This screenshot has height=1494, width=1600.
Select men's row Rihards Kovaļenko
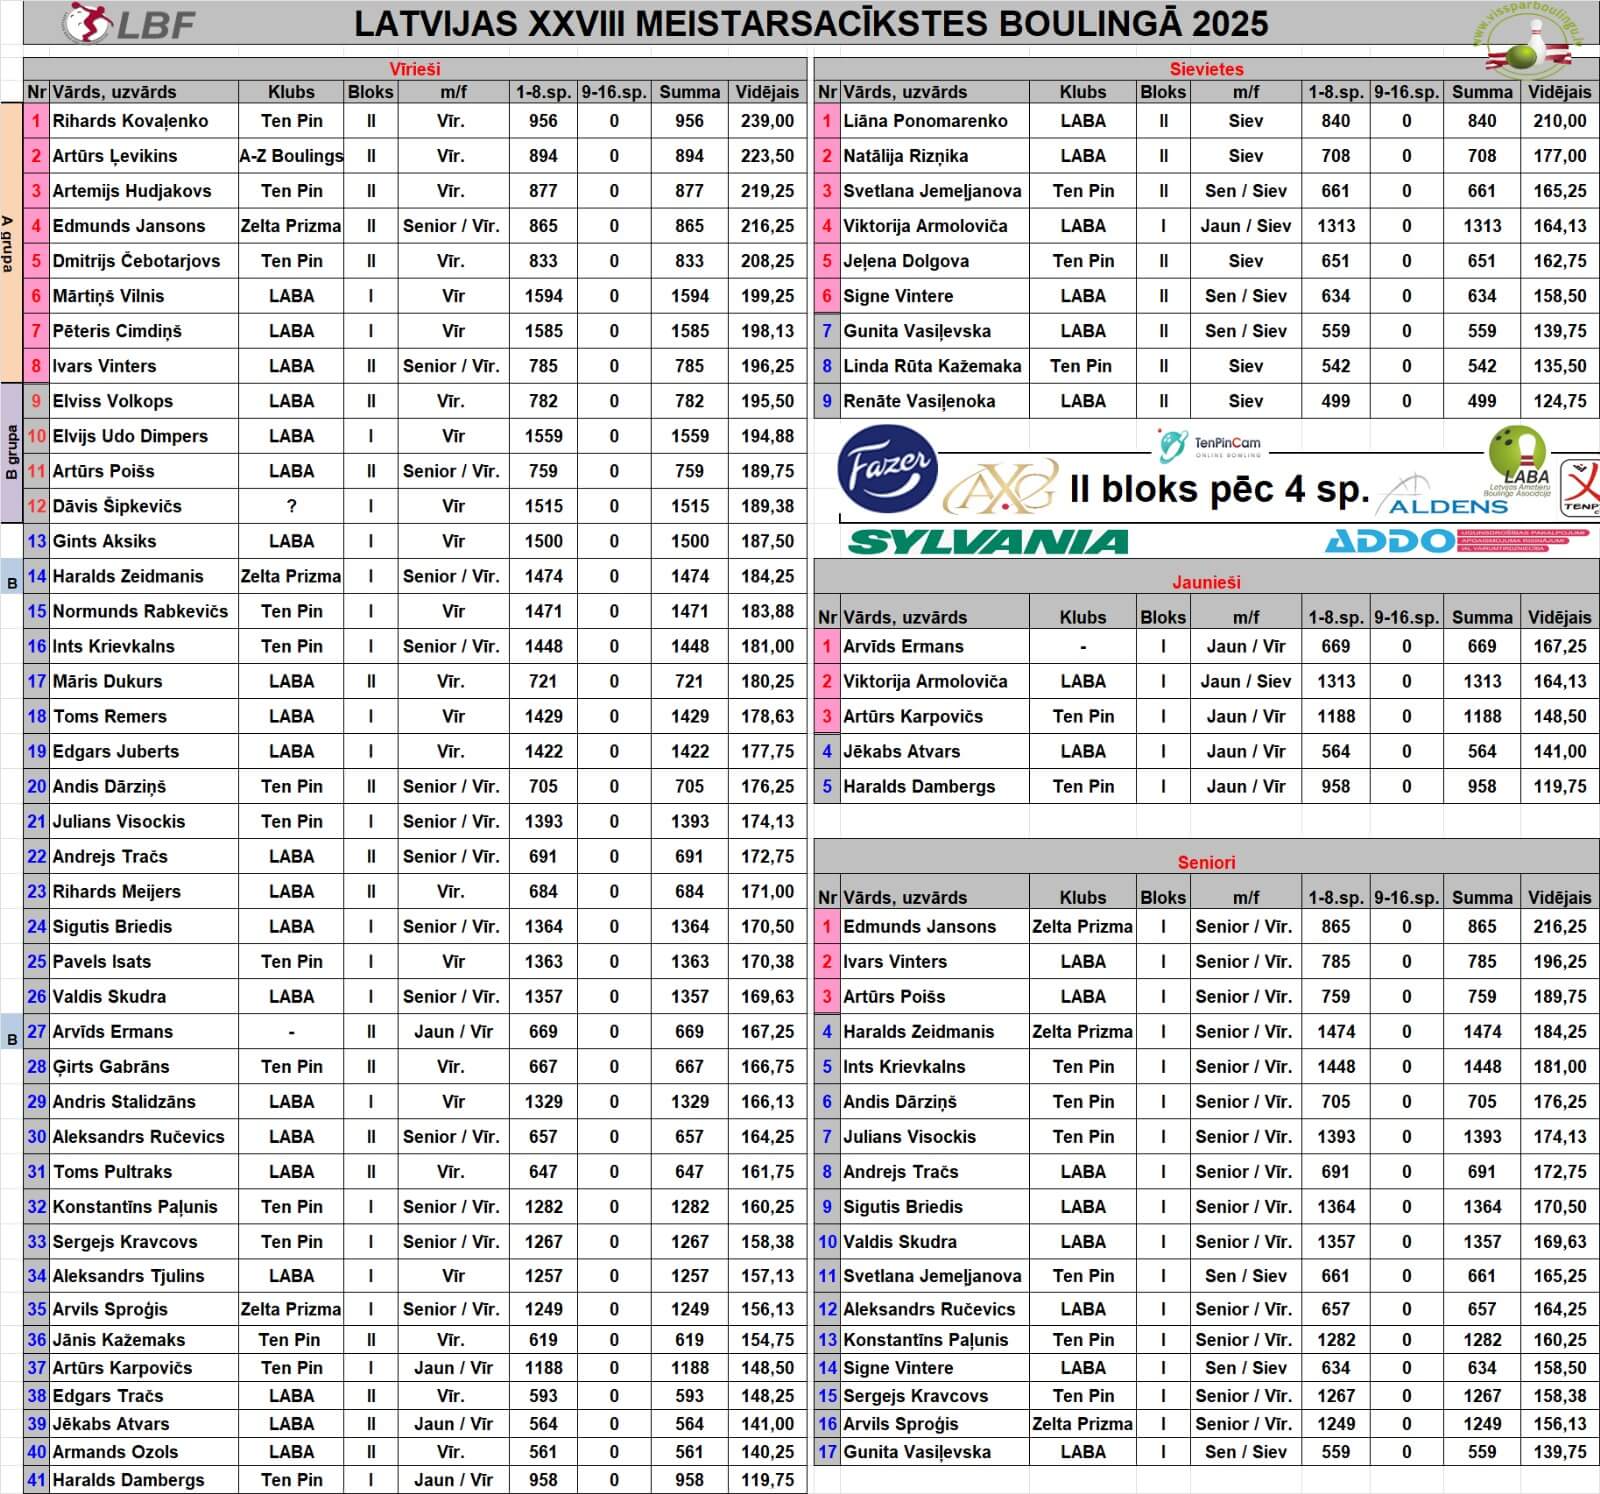pos(415,121)
